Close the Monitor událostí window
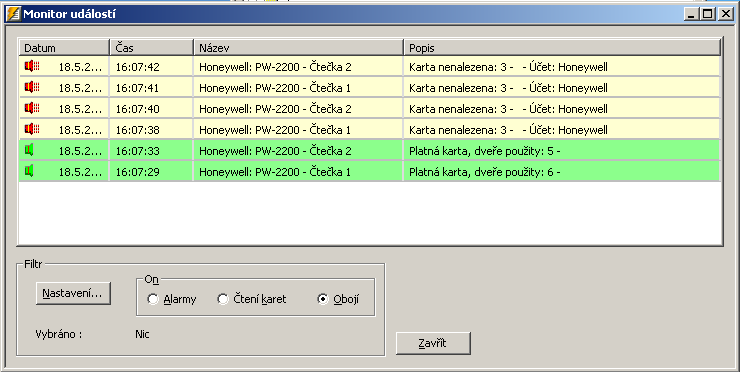This screenshot has width=740, height=374. tap(725, 14)
